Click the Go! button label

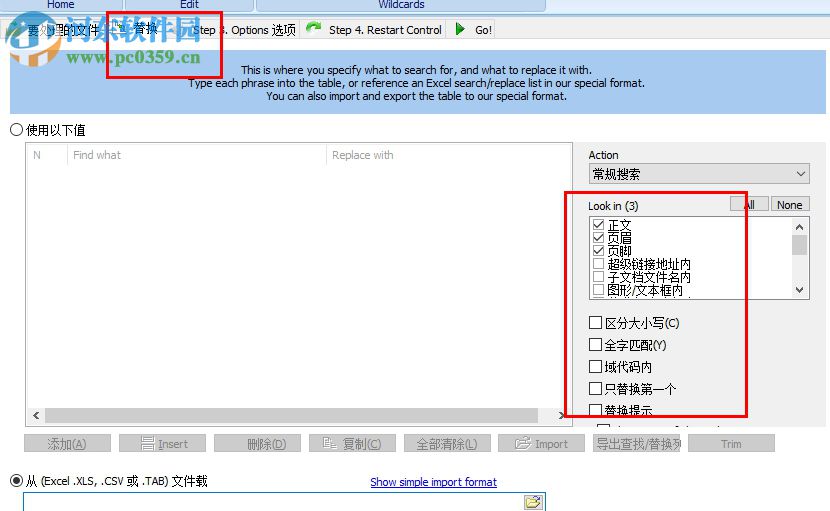click(x=483, y=30)
